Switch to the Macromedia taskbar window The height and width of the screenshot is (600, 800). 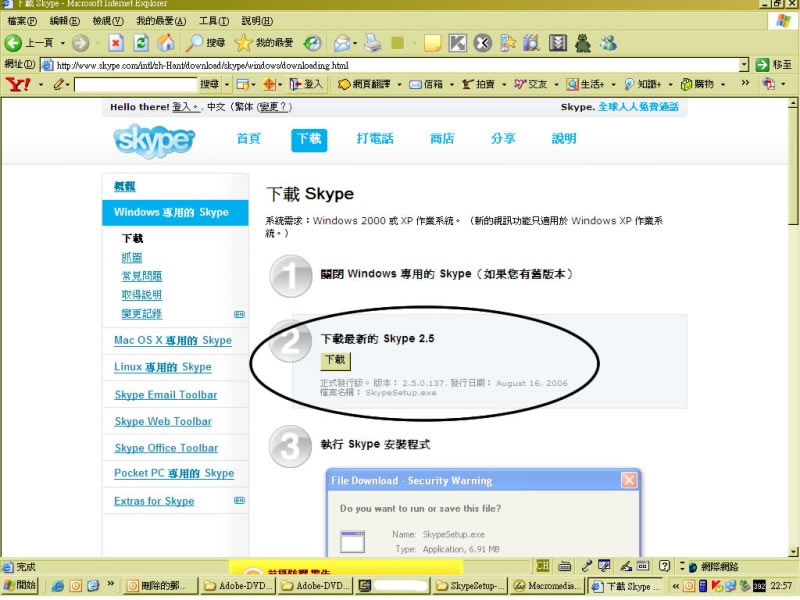547,586
